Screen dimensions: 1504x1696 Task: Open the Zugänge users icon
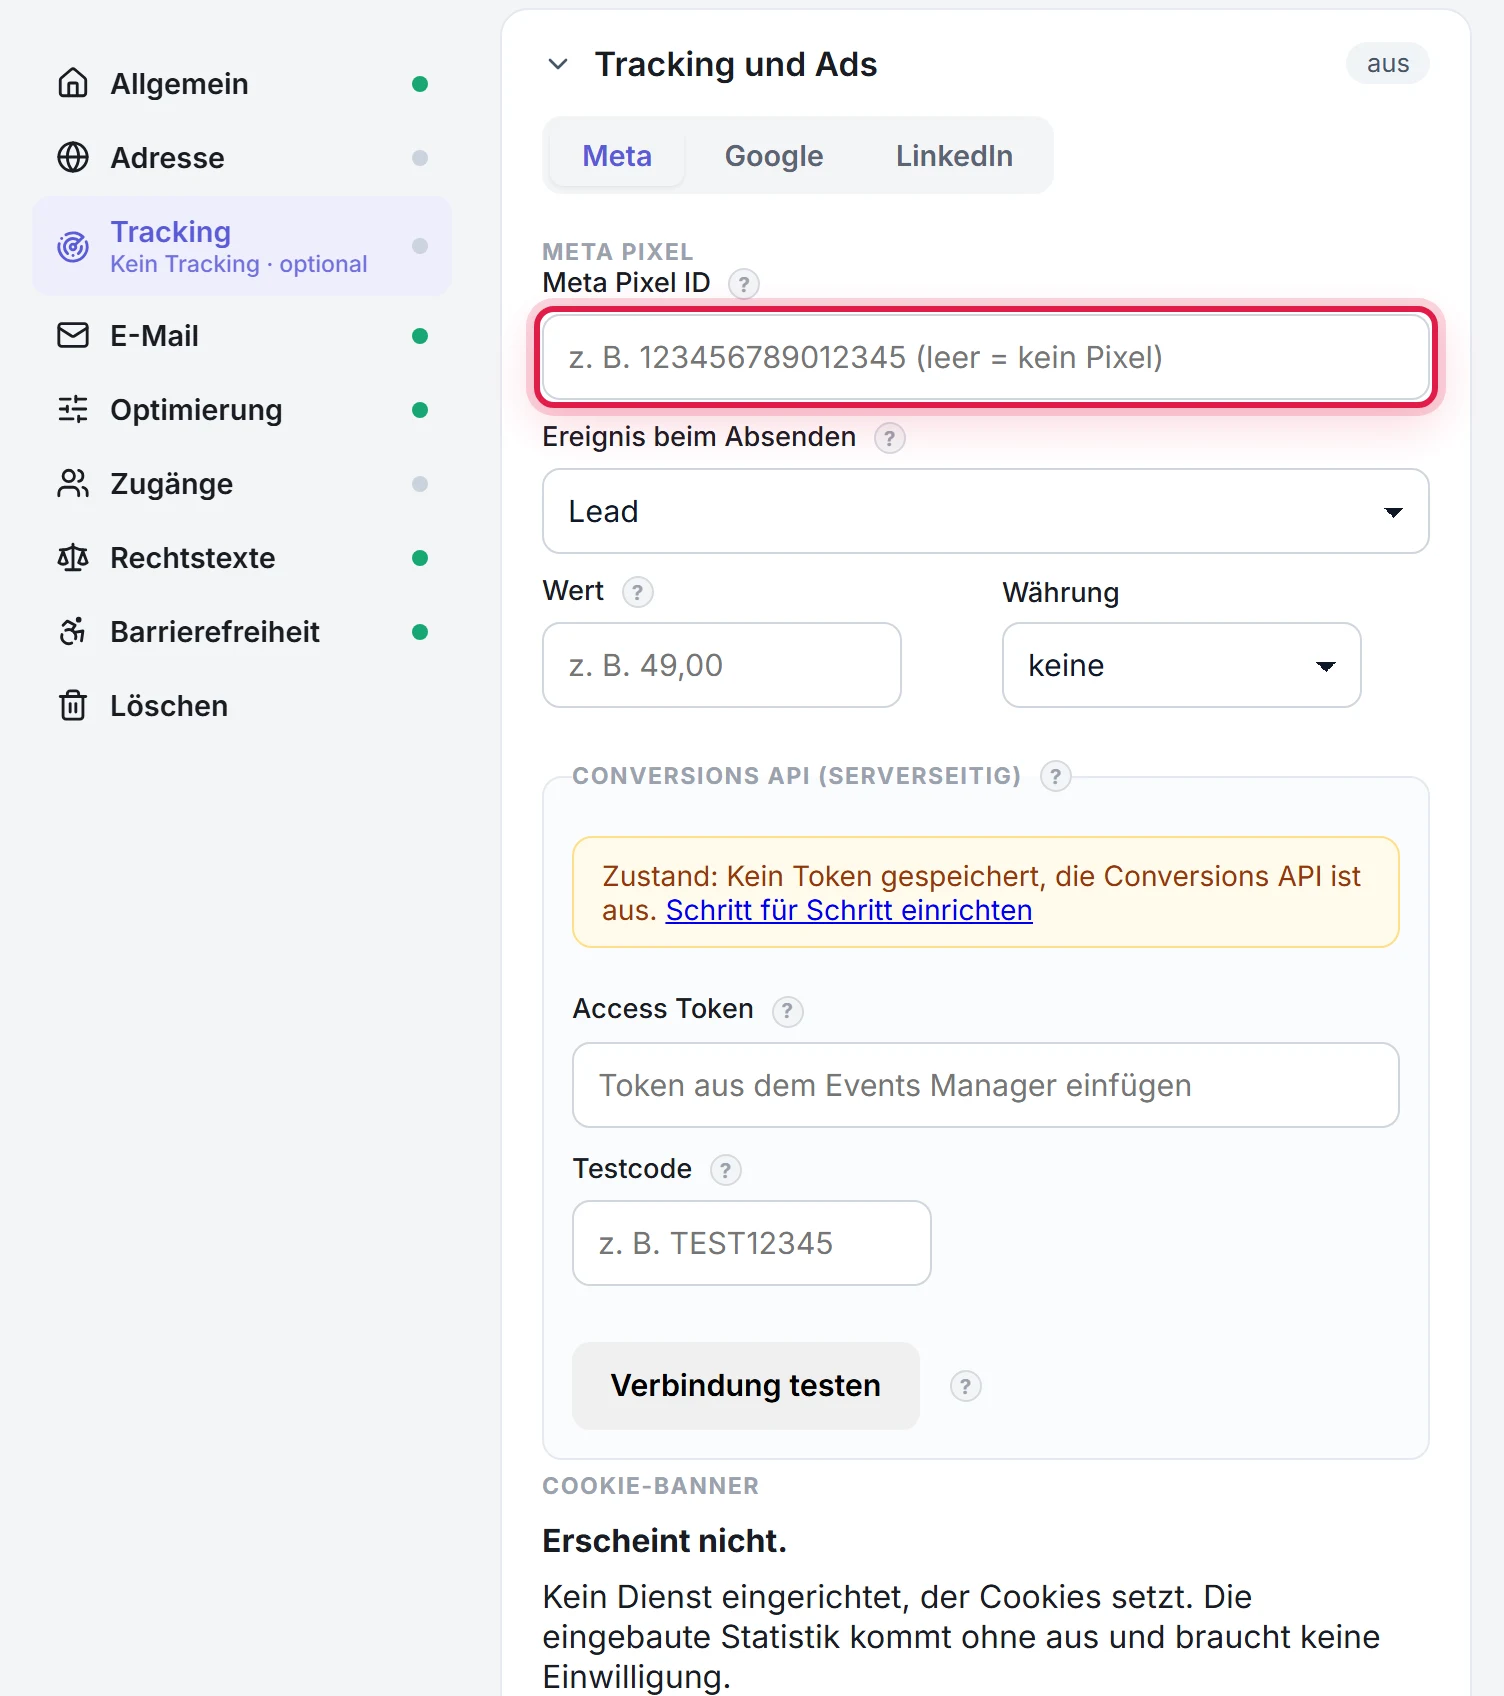[73, 483]
